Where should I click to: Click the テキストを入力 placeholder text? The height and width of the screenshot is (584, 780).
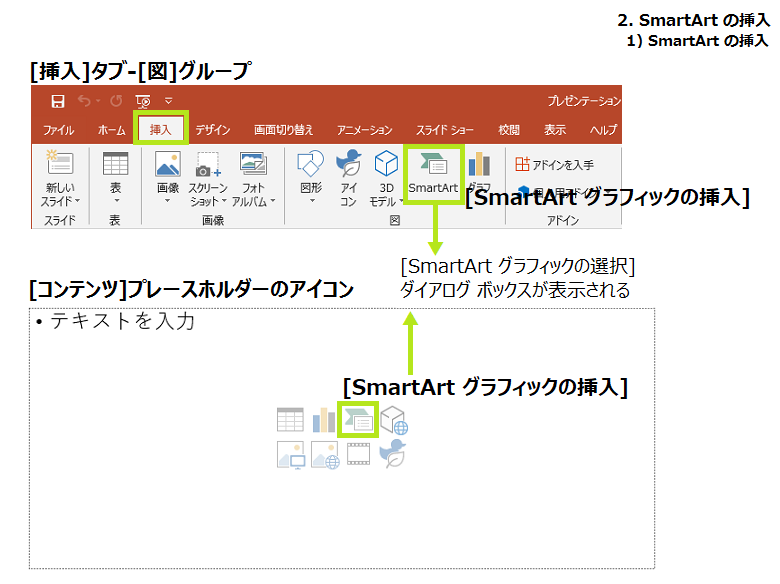[122, 321]
